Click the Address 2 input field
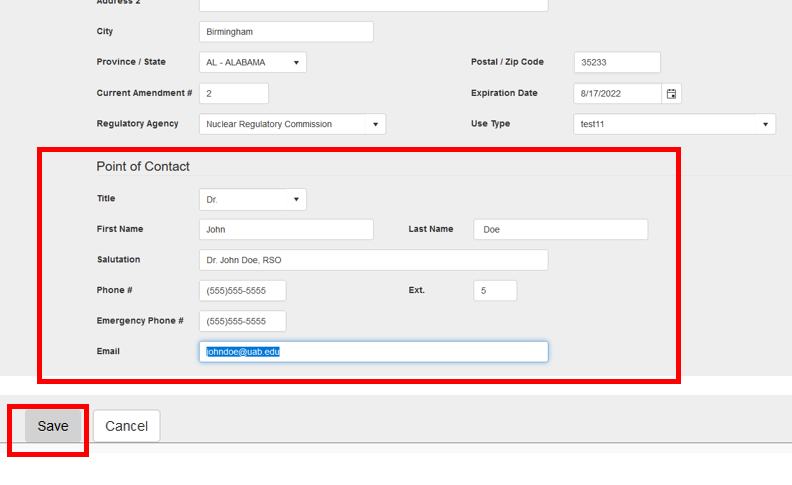The image size is (792, 485). [x=373, y=4]
